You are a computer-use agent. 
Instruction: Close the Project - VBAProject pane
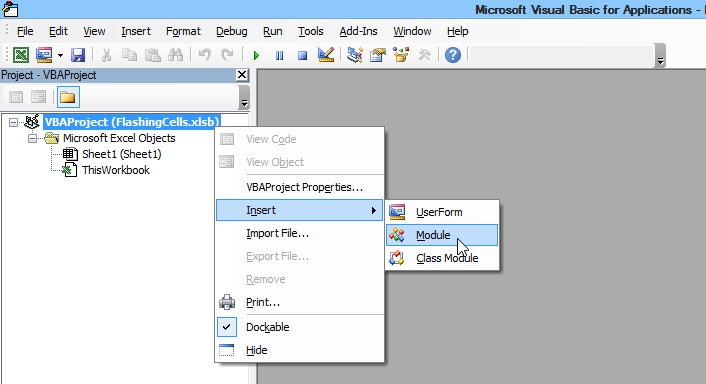coord(242,75)
